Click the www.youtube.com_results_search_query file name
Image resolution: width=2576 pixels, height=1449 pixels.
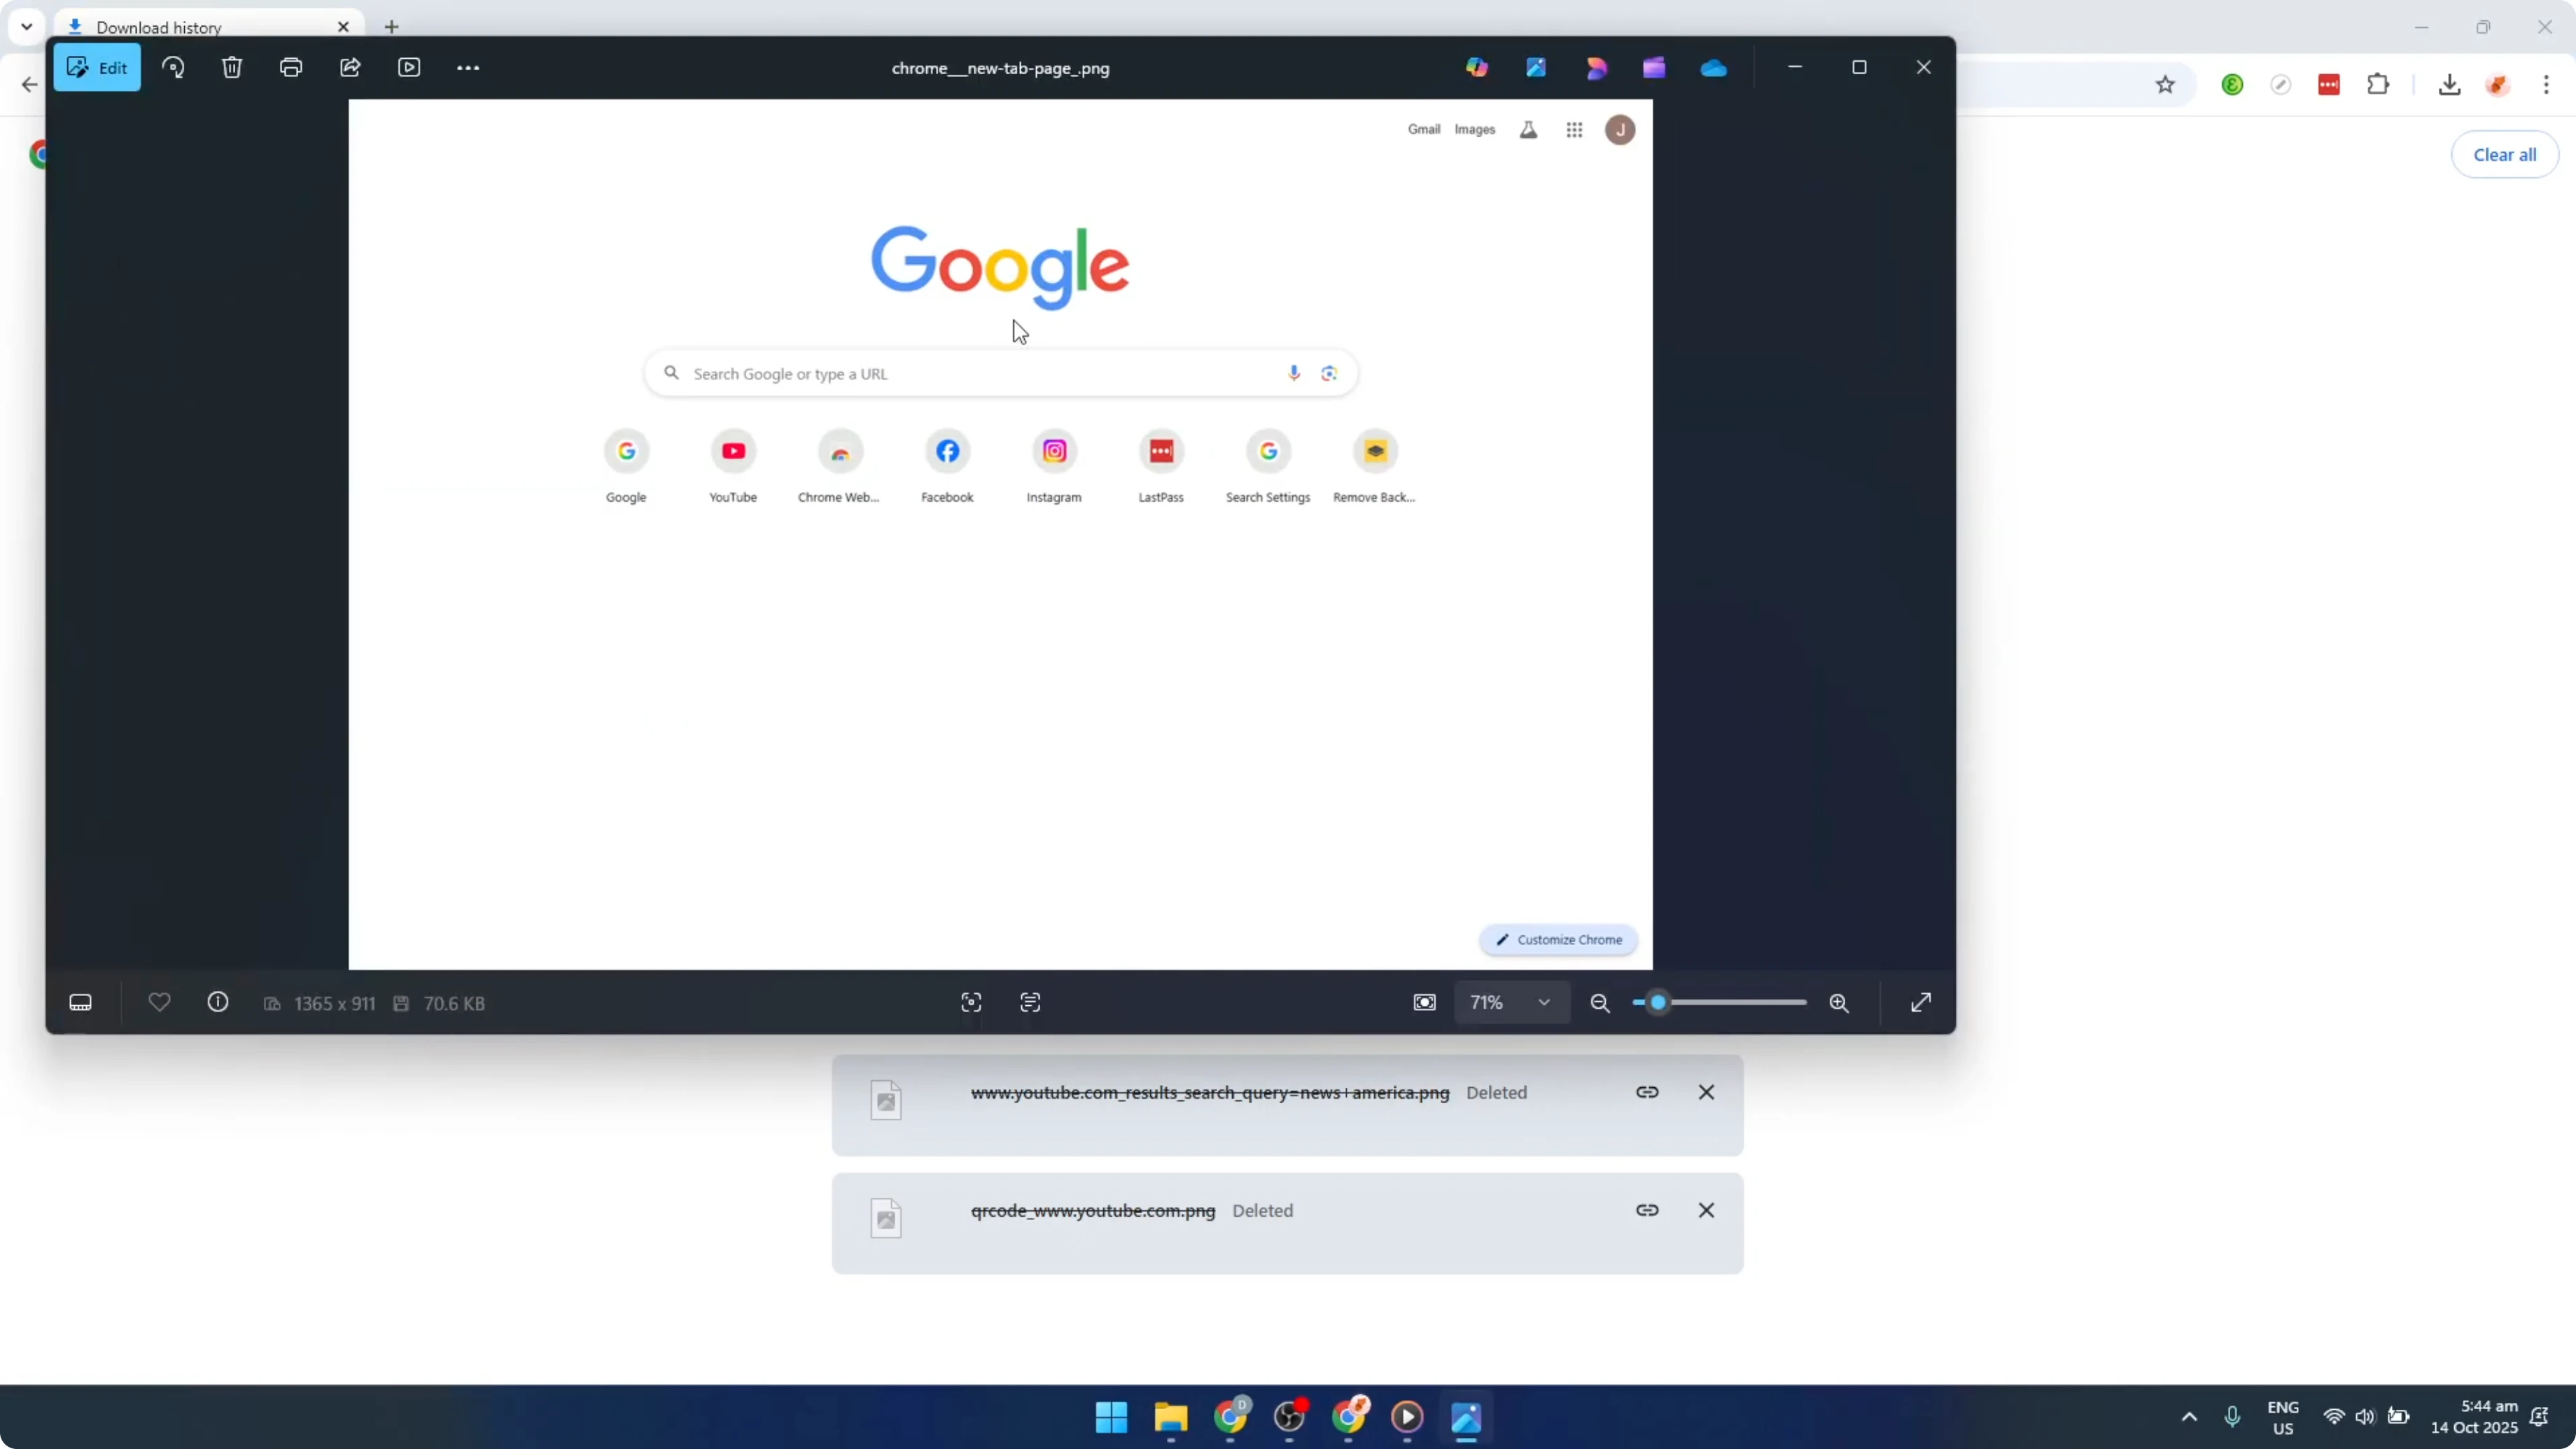[x=1210, y=1093]
